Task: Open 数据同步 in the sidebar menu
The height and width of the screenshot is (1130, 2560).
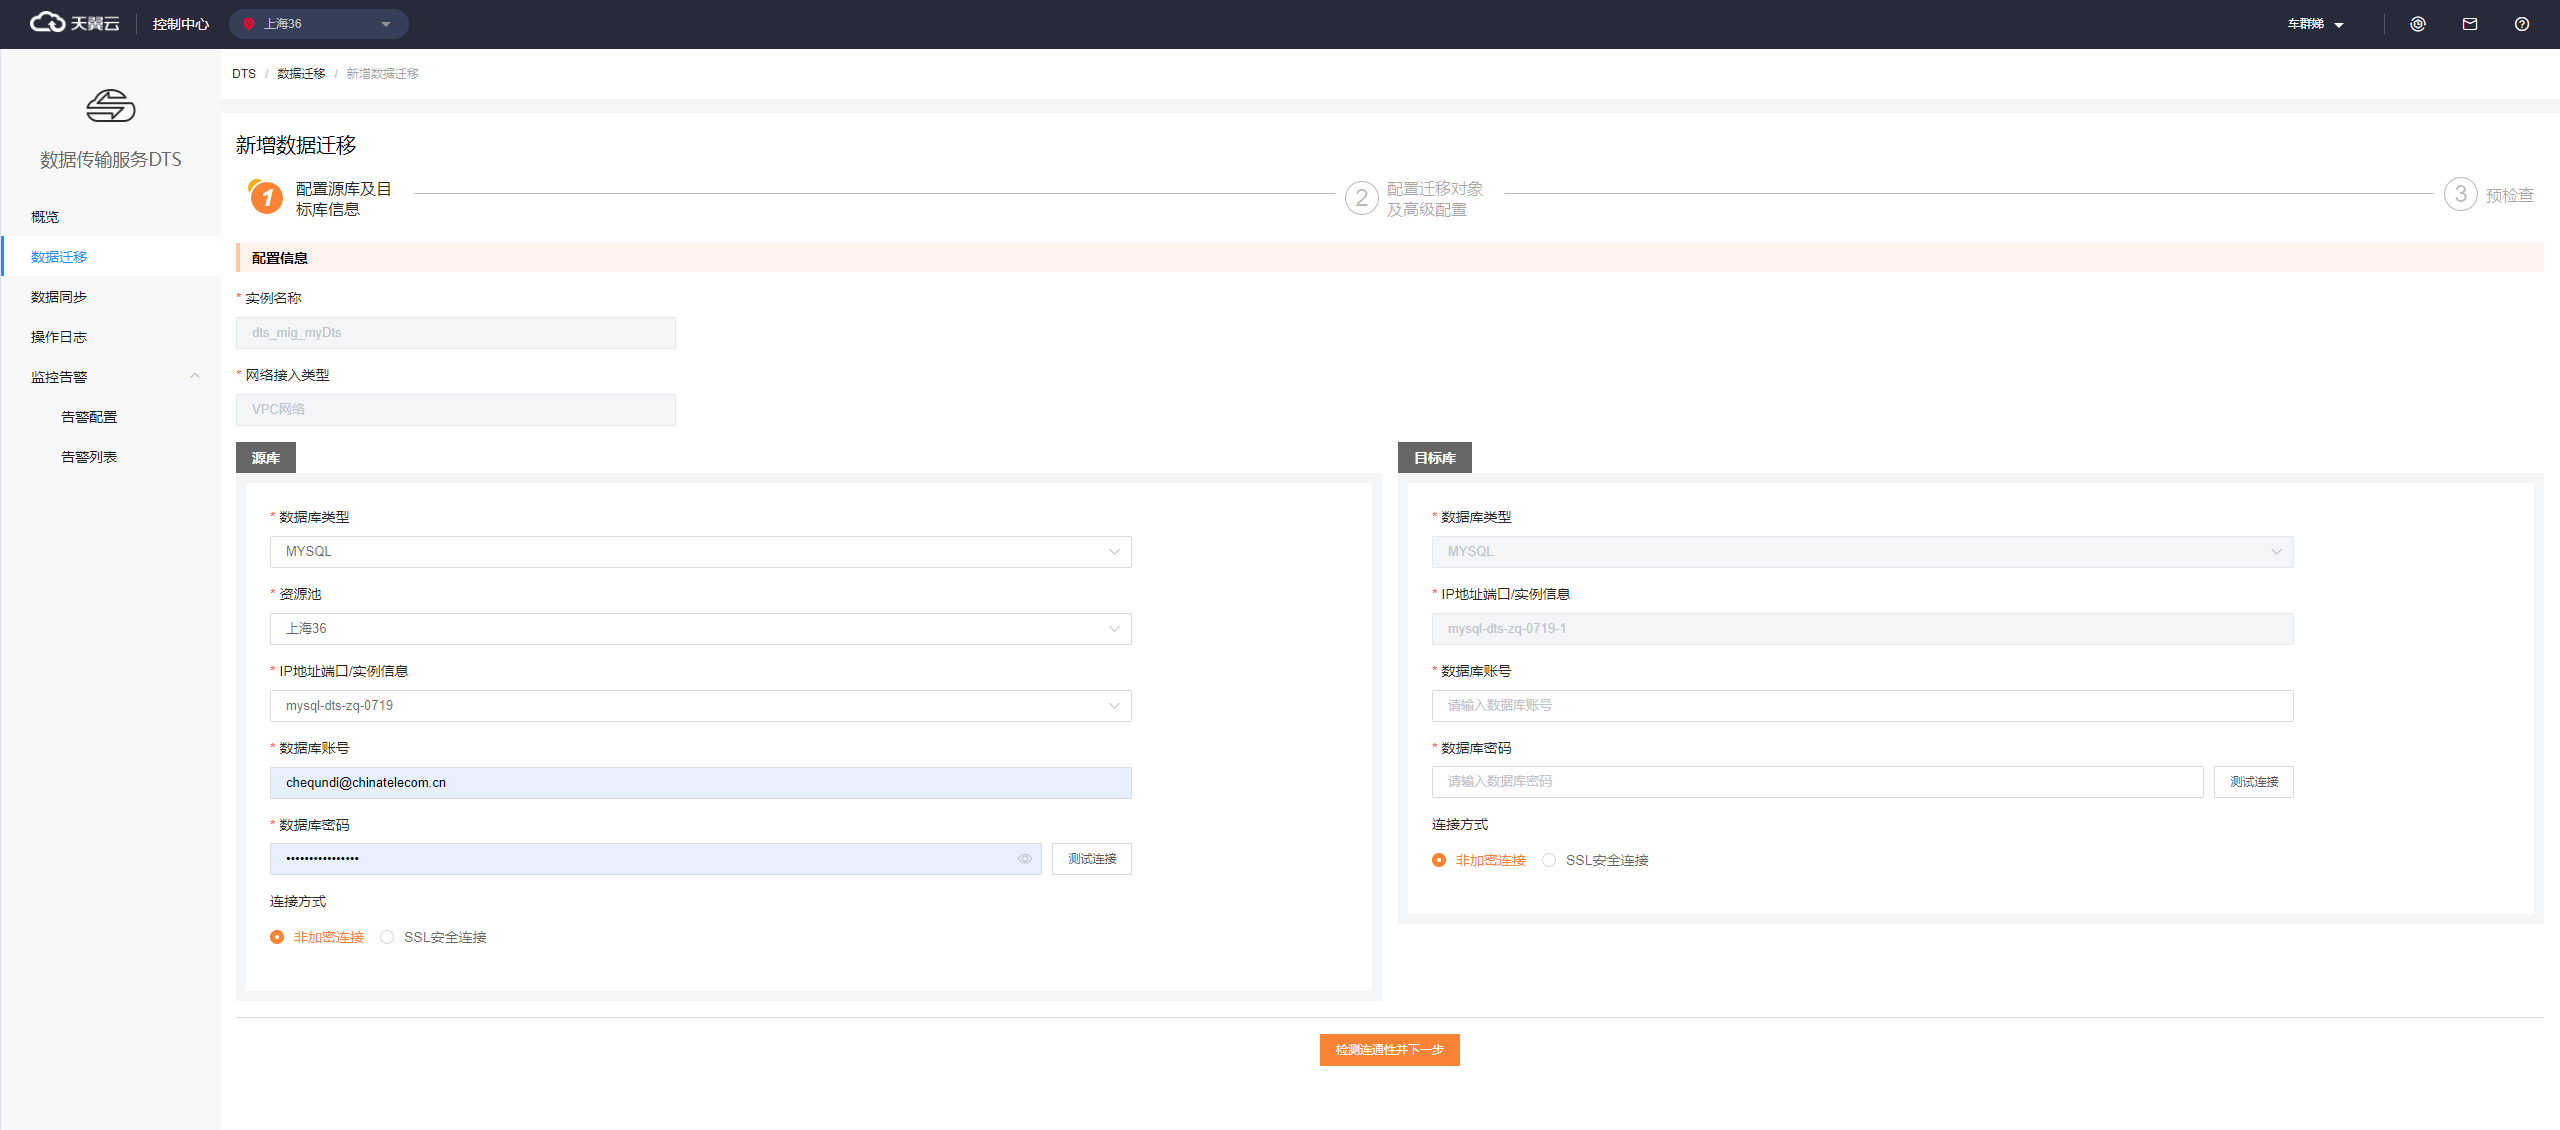Action: point(59,297)
